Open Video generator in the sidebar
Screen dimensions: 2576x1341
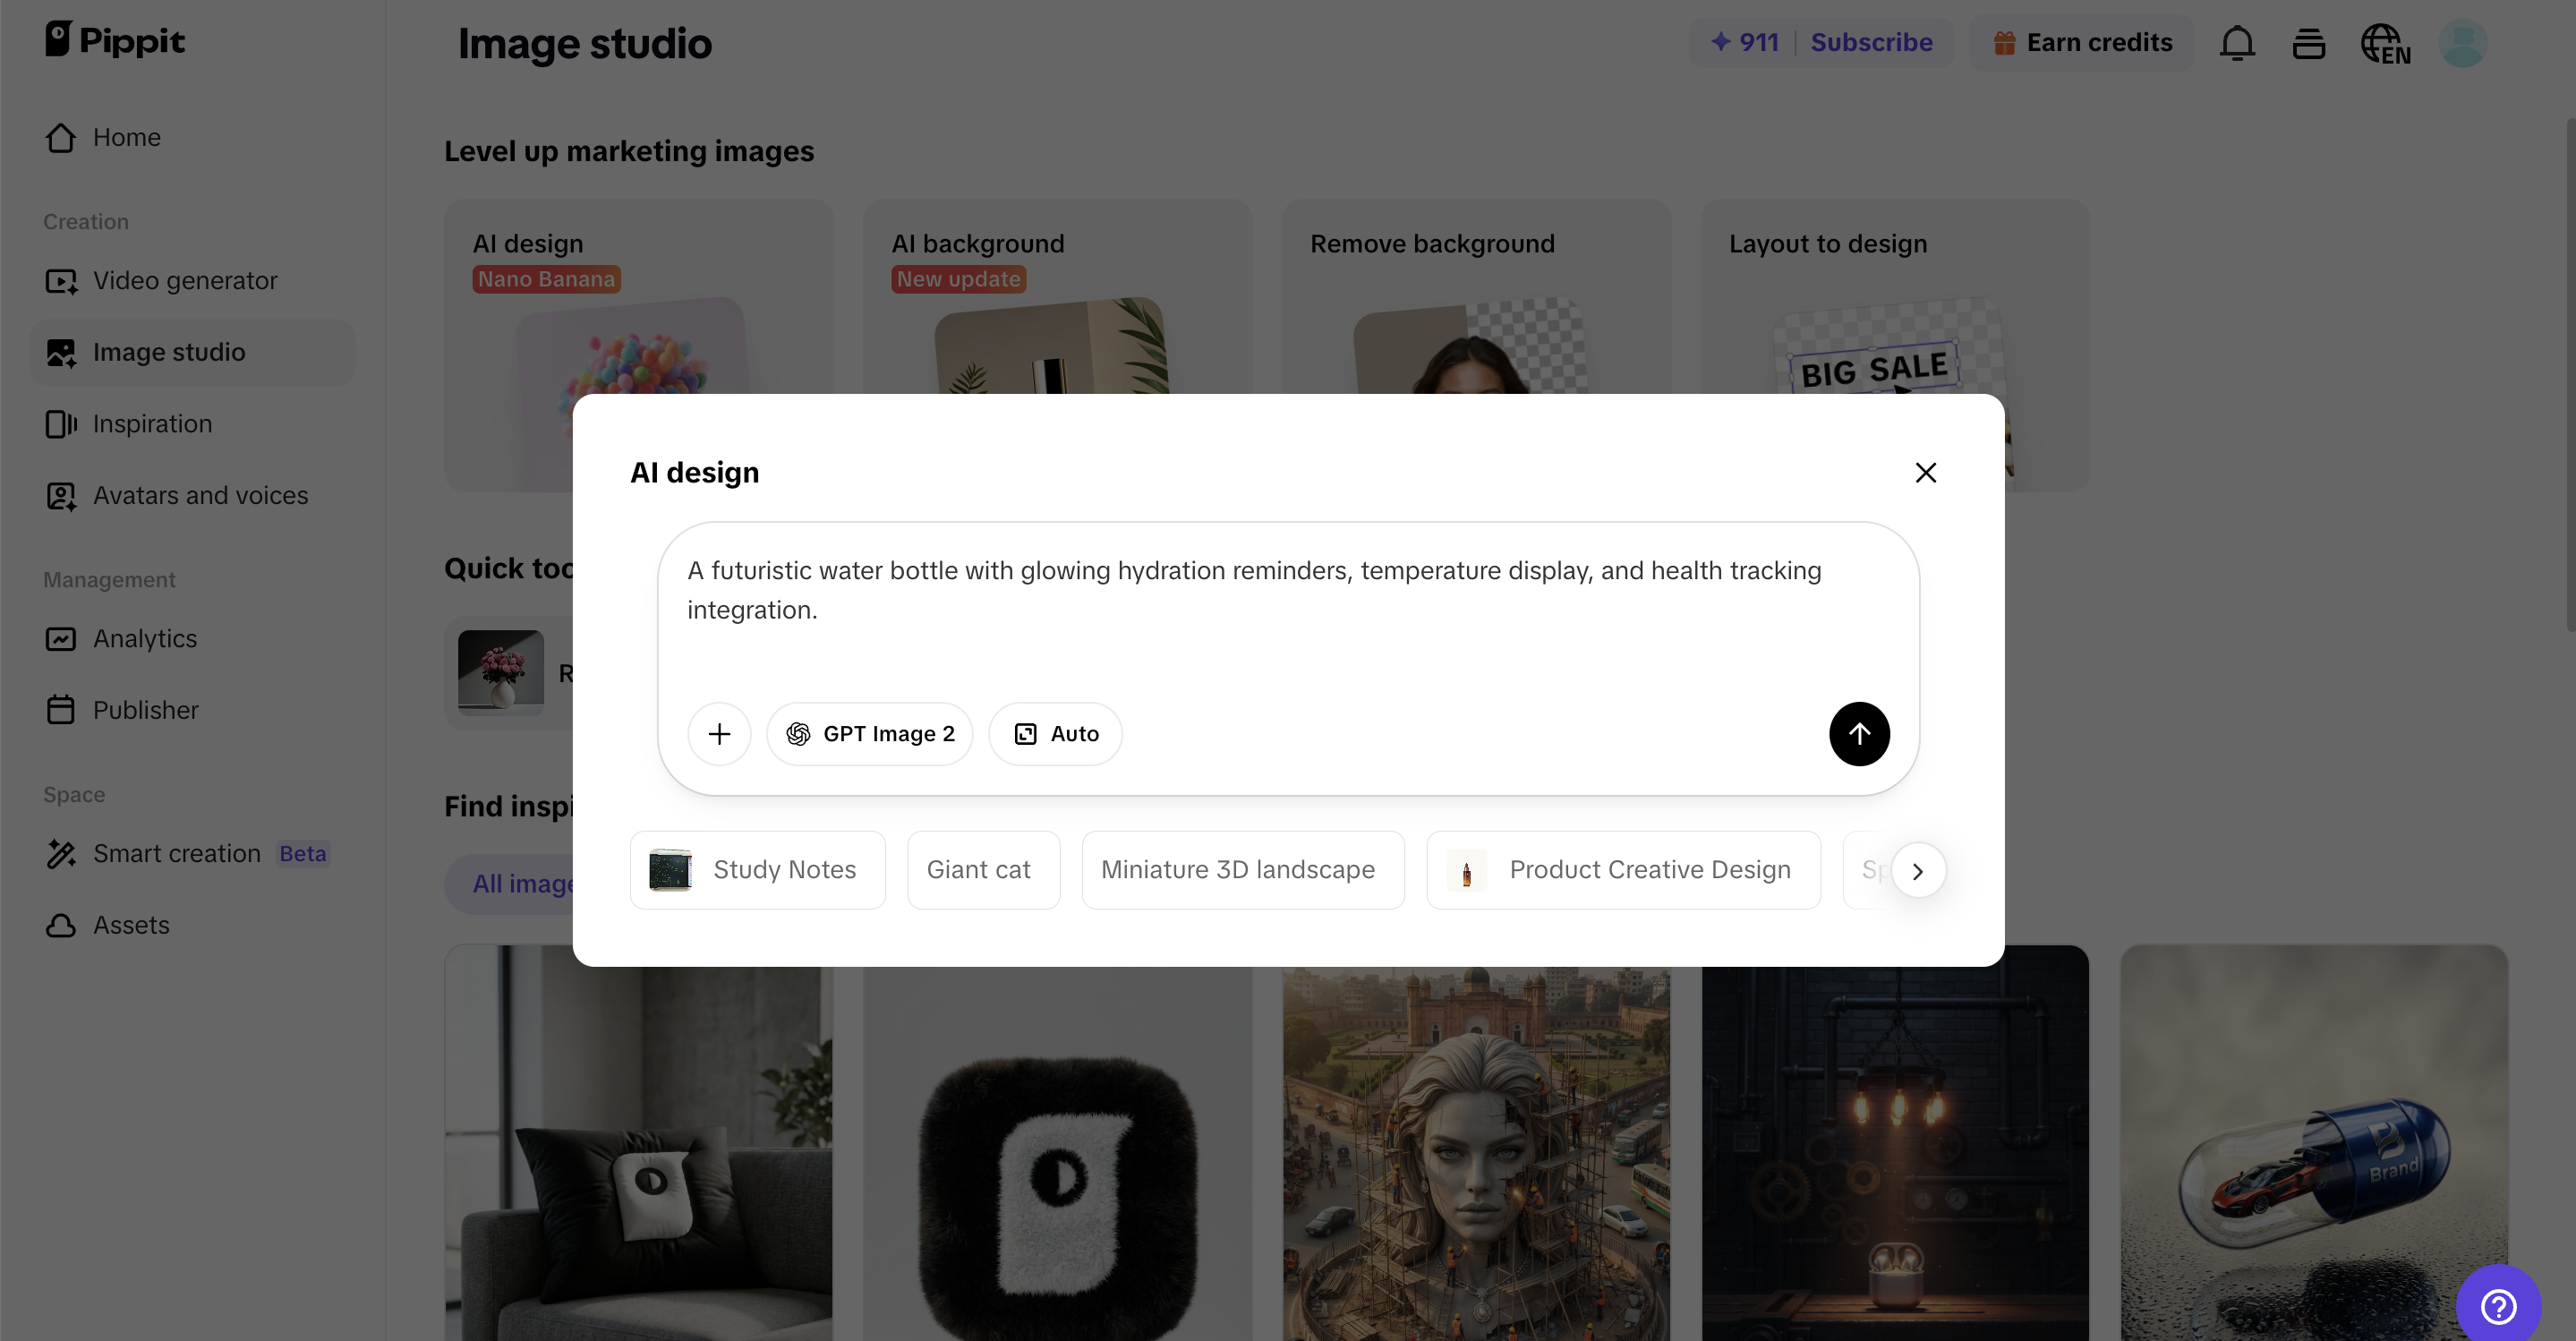[193, 281]
